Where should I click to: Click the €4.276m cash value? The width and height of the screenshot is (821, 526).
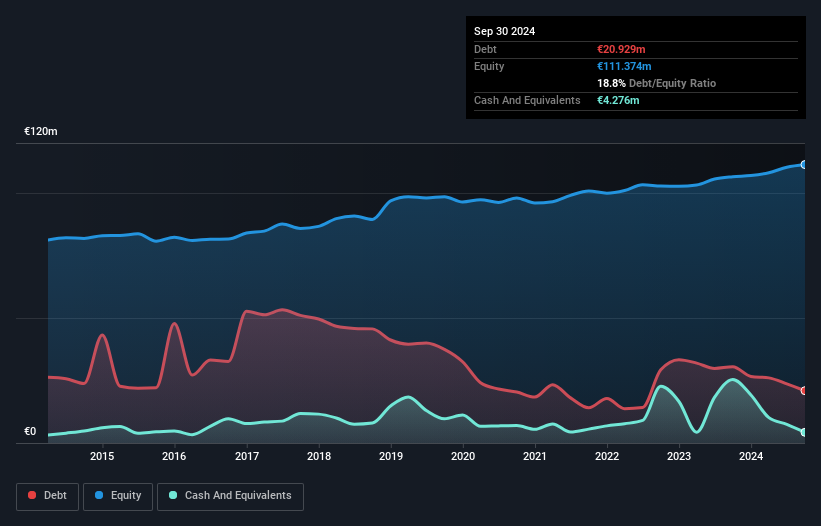[x=618, y=100]
